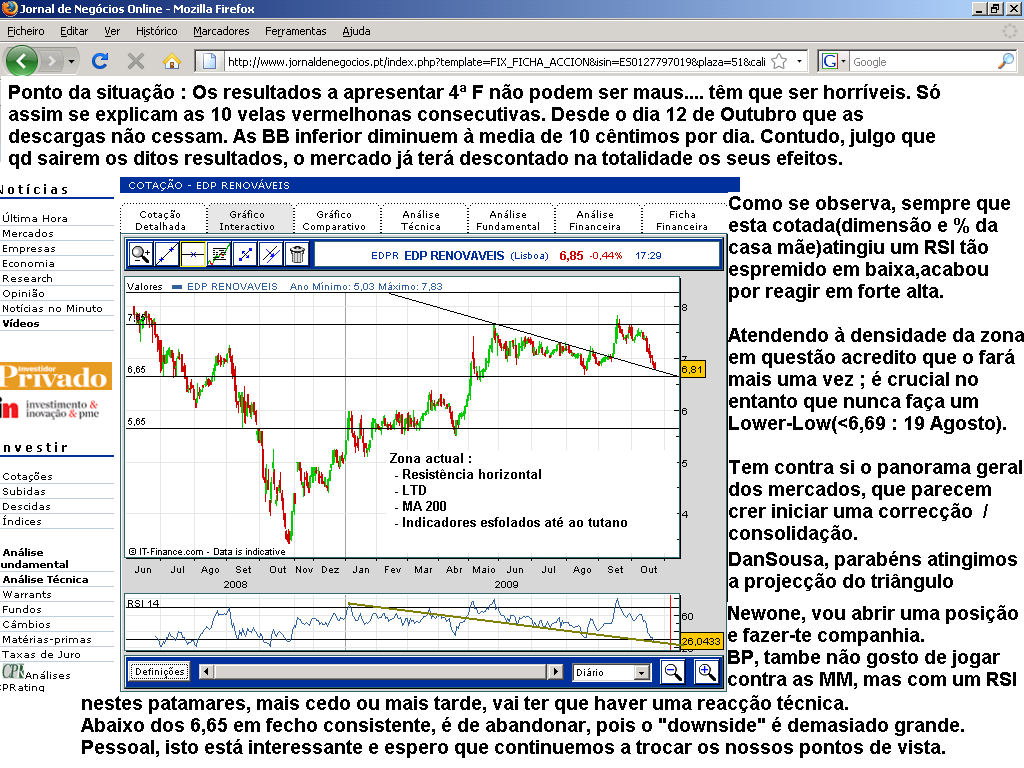The image size is (1024, 768).
Task: Open the Vídeos link
Action: click(x=21, y=323)
